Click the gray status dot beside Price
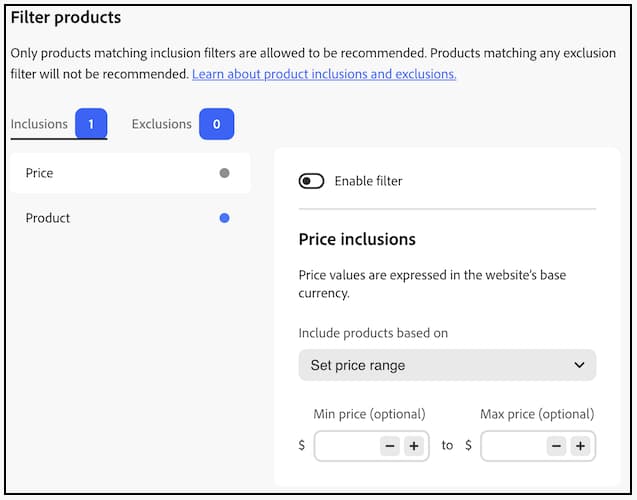Image resolution: width=637 pixels, height=500 pixels. 224,173
